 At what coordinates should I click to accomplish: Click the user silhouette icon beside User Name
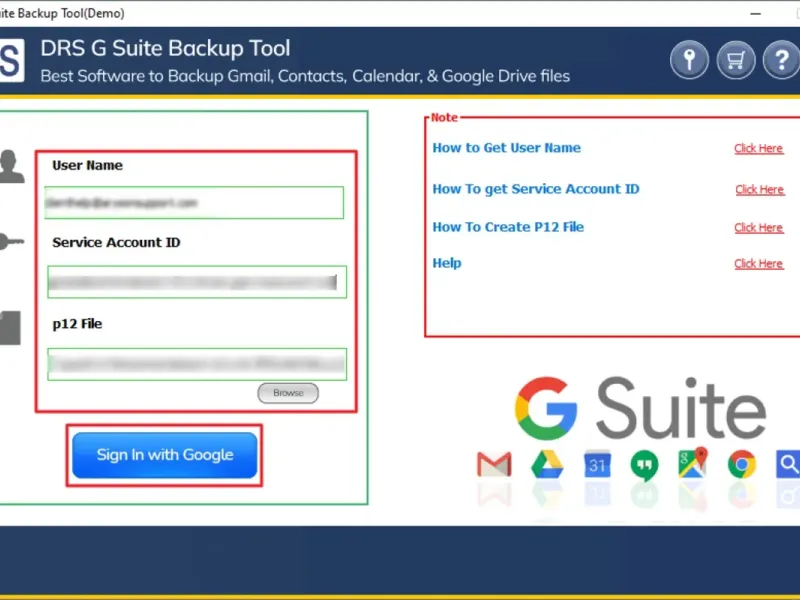[11, 166]
